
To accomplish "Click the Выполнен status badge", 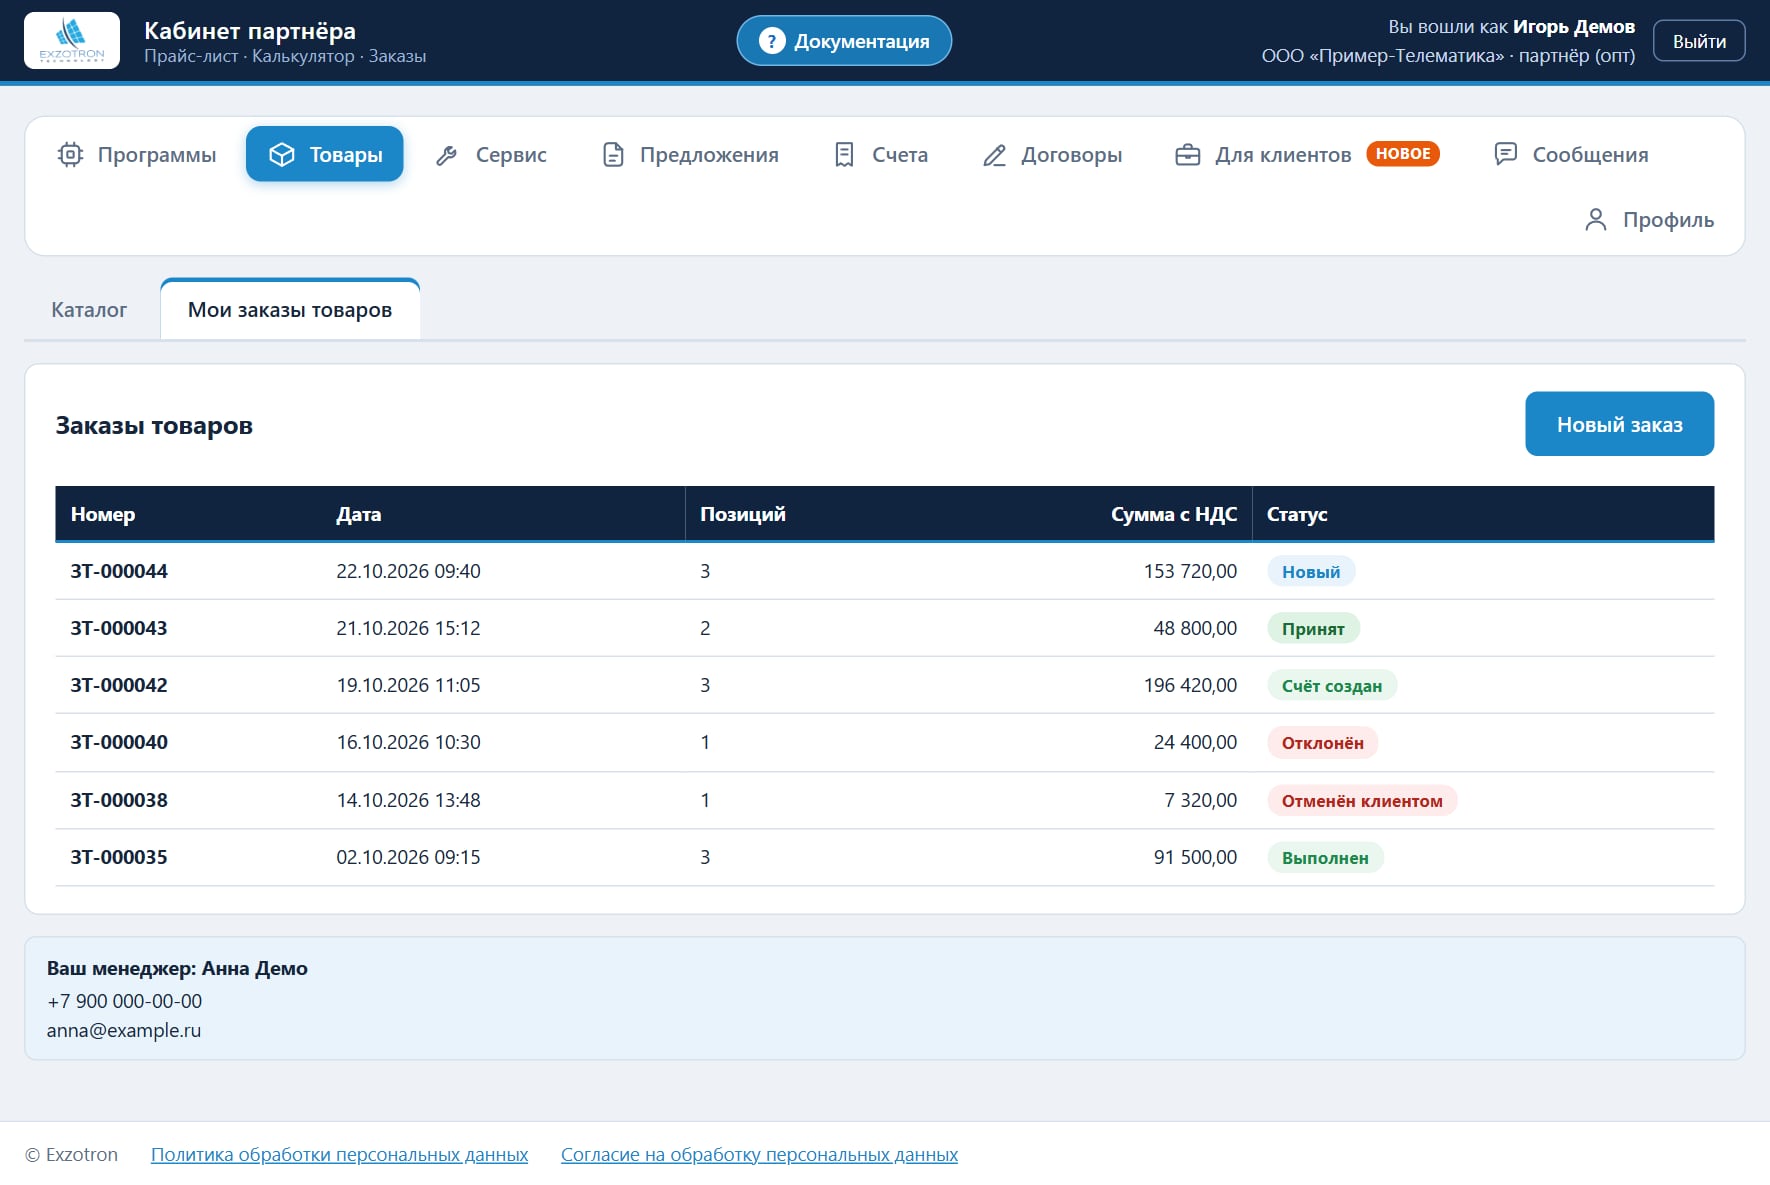I will pos(1325,858).
